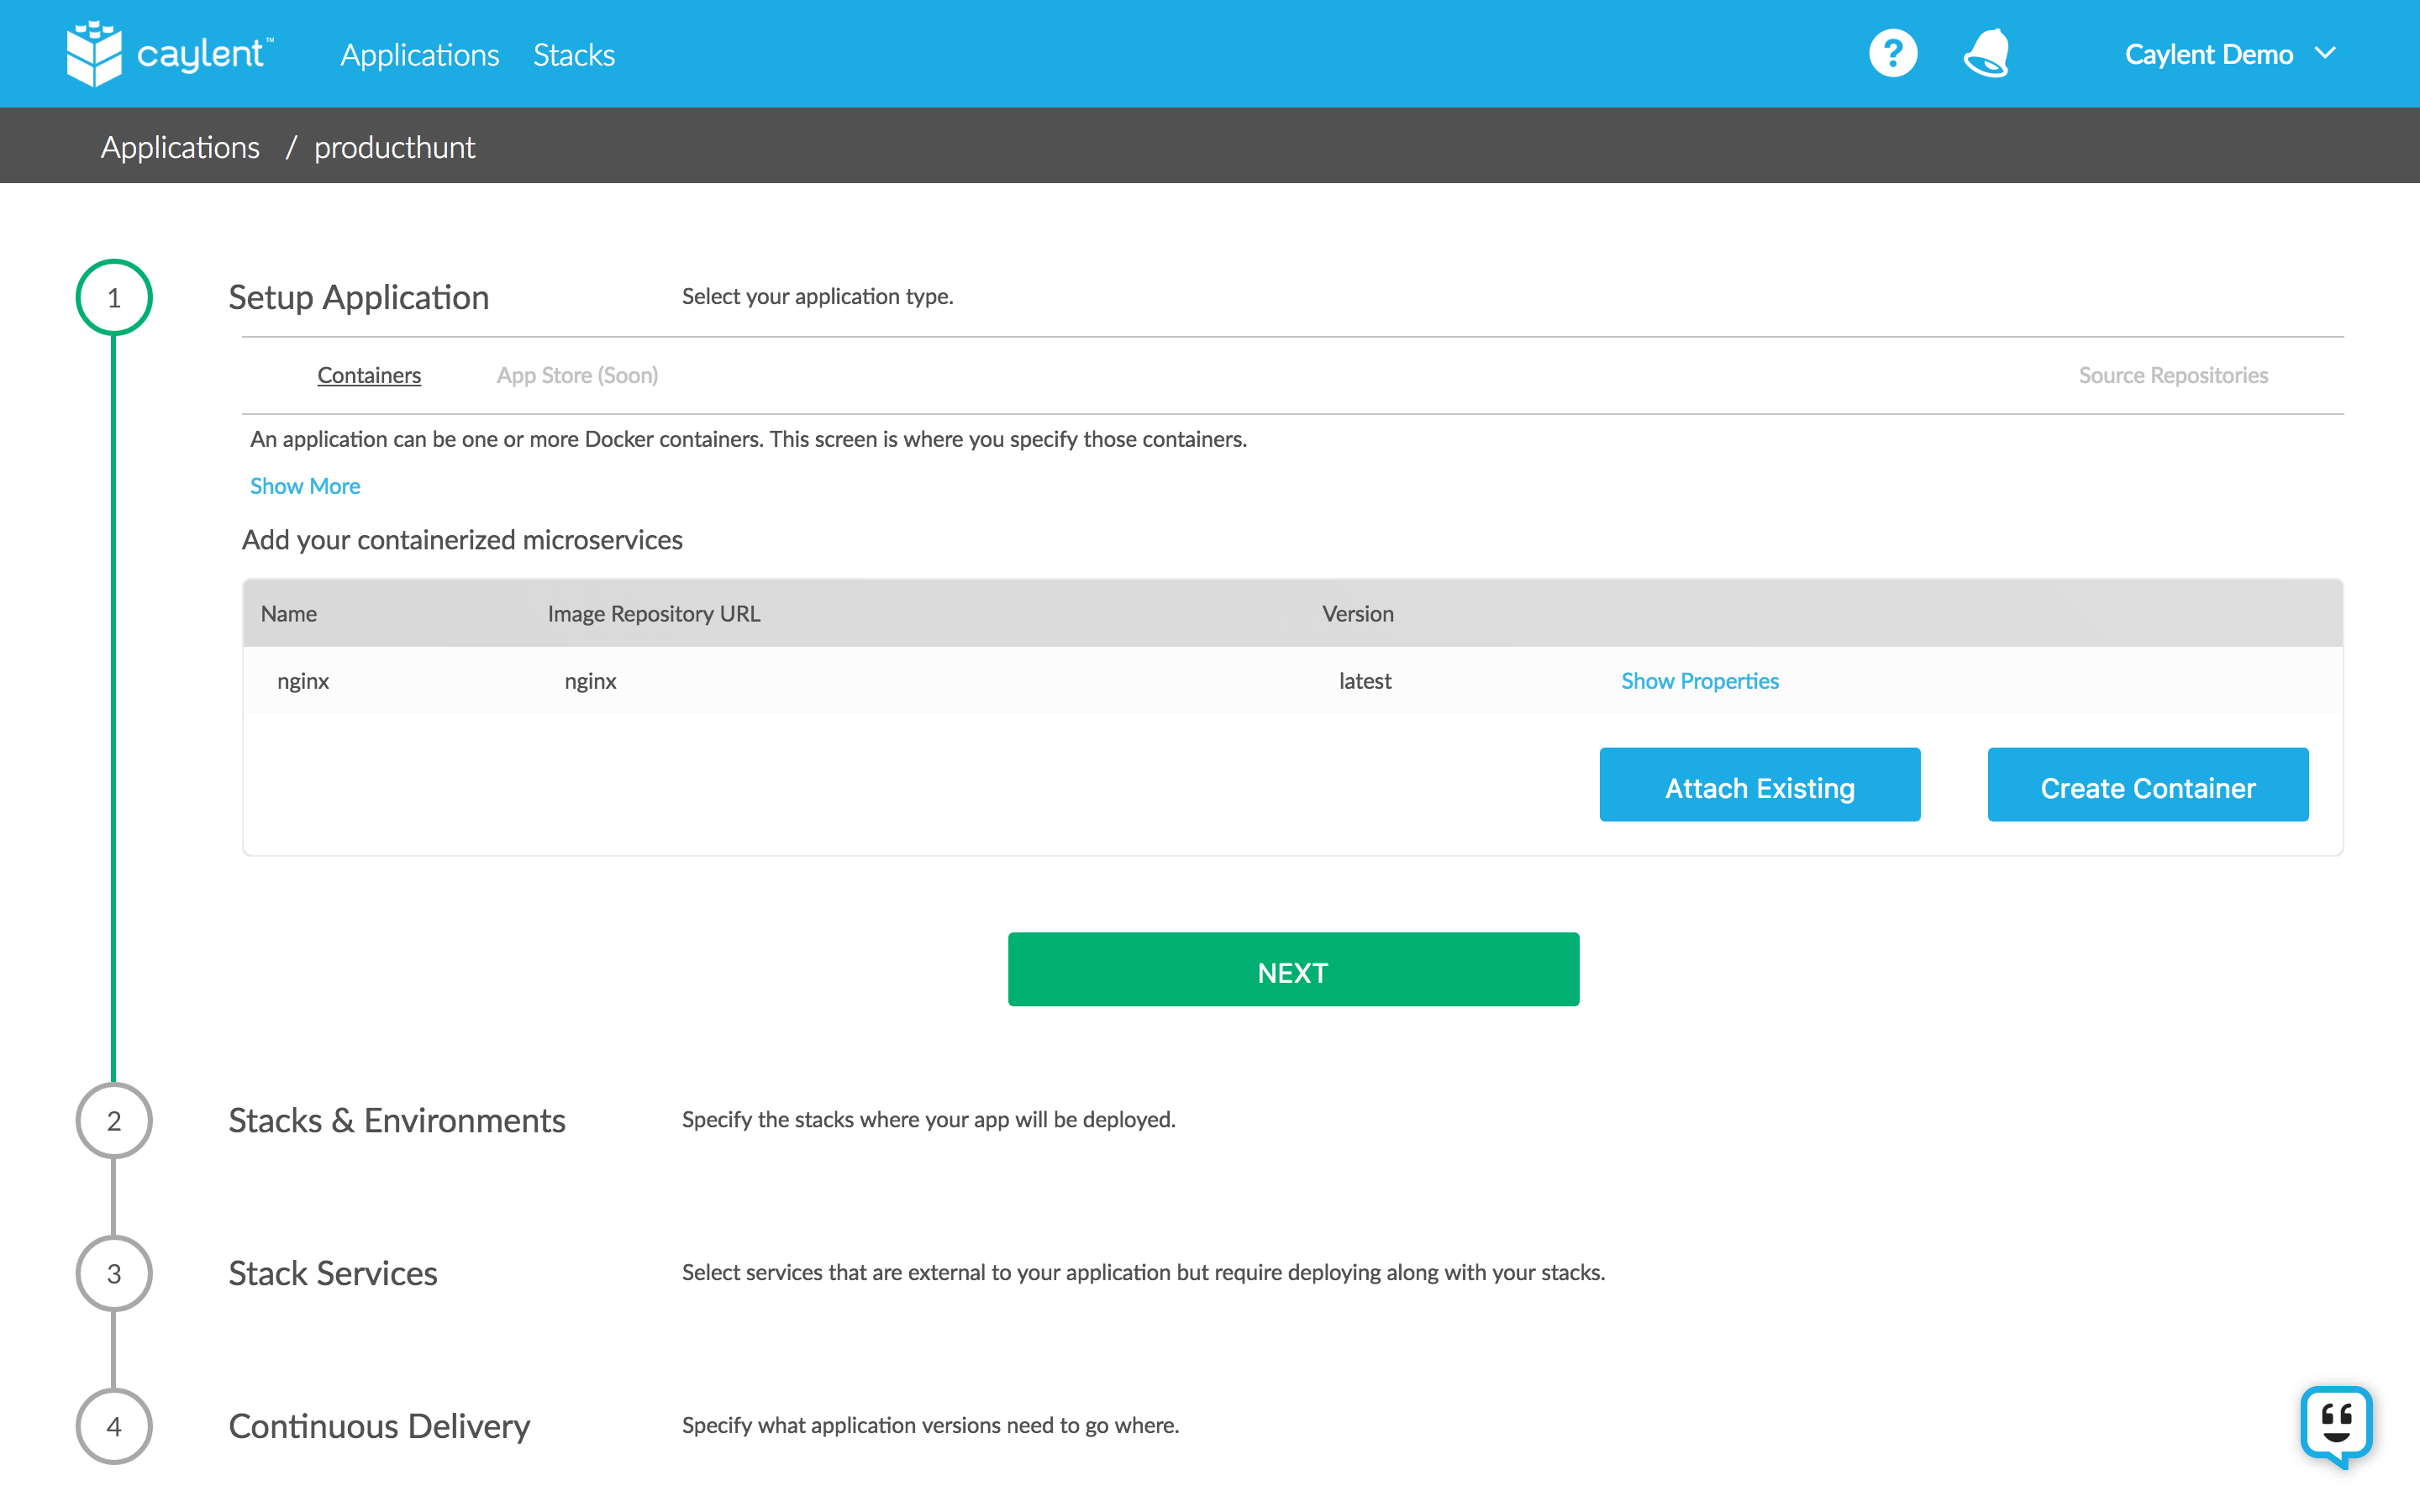Jump to step 3 circle indicator
This screenshot has height=1512, width=2420.
point(114,1274)
